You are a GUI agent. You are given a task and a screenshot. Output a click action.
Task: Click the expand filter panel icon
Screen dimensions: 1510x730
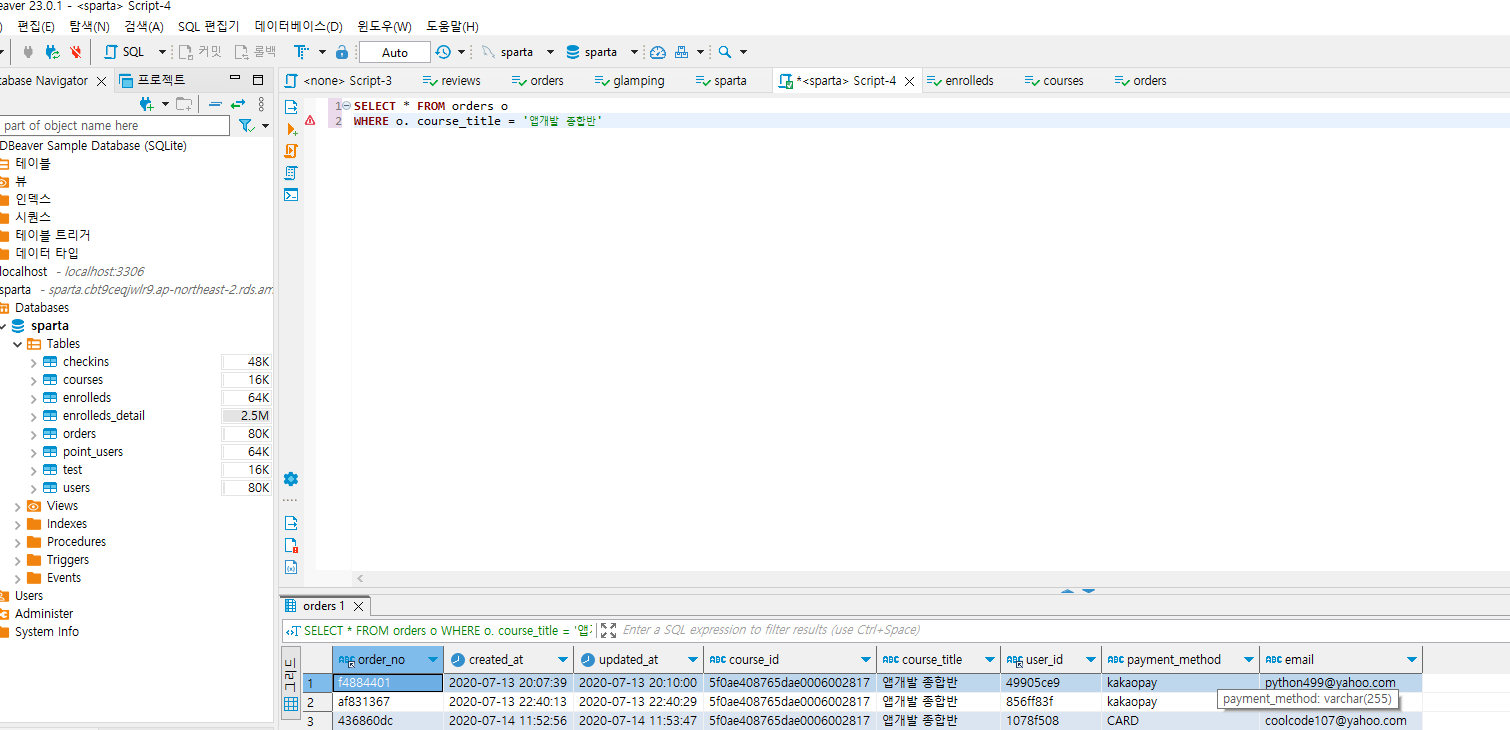[608, 630]
